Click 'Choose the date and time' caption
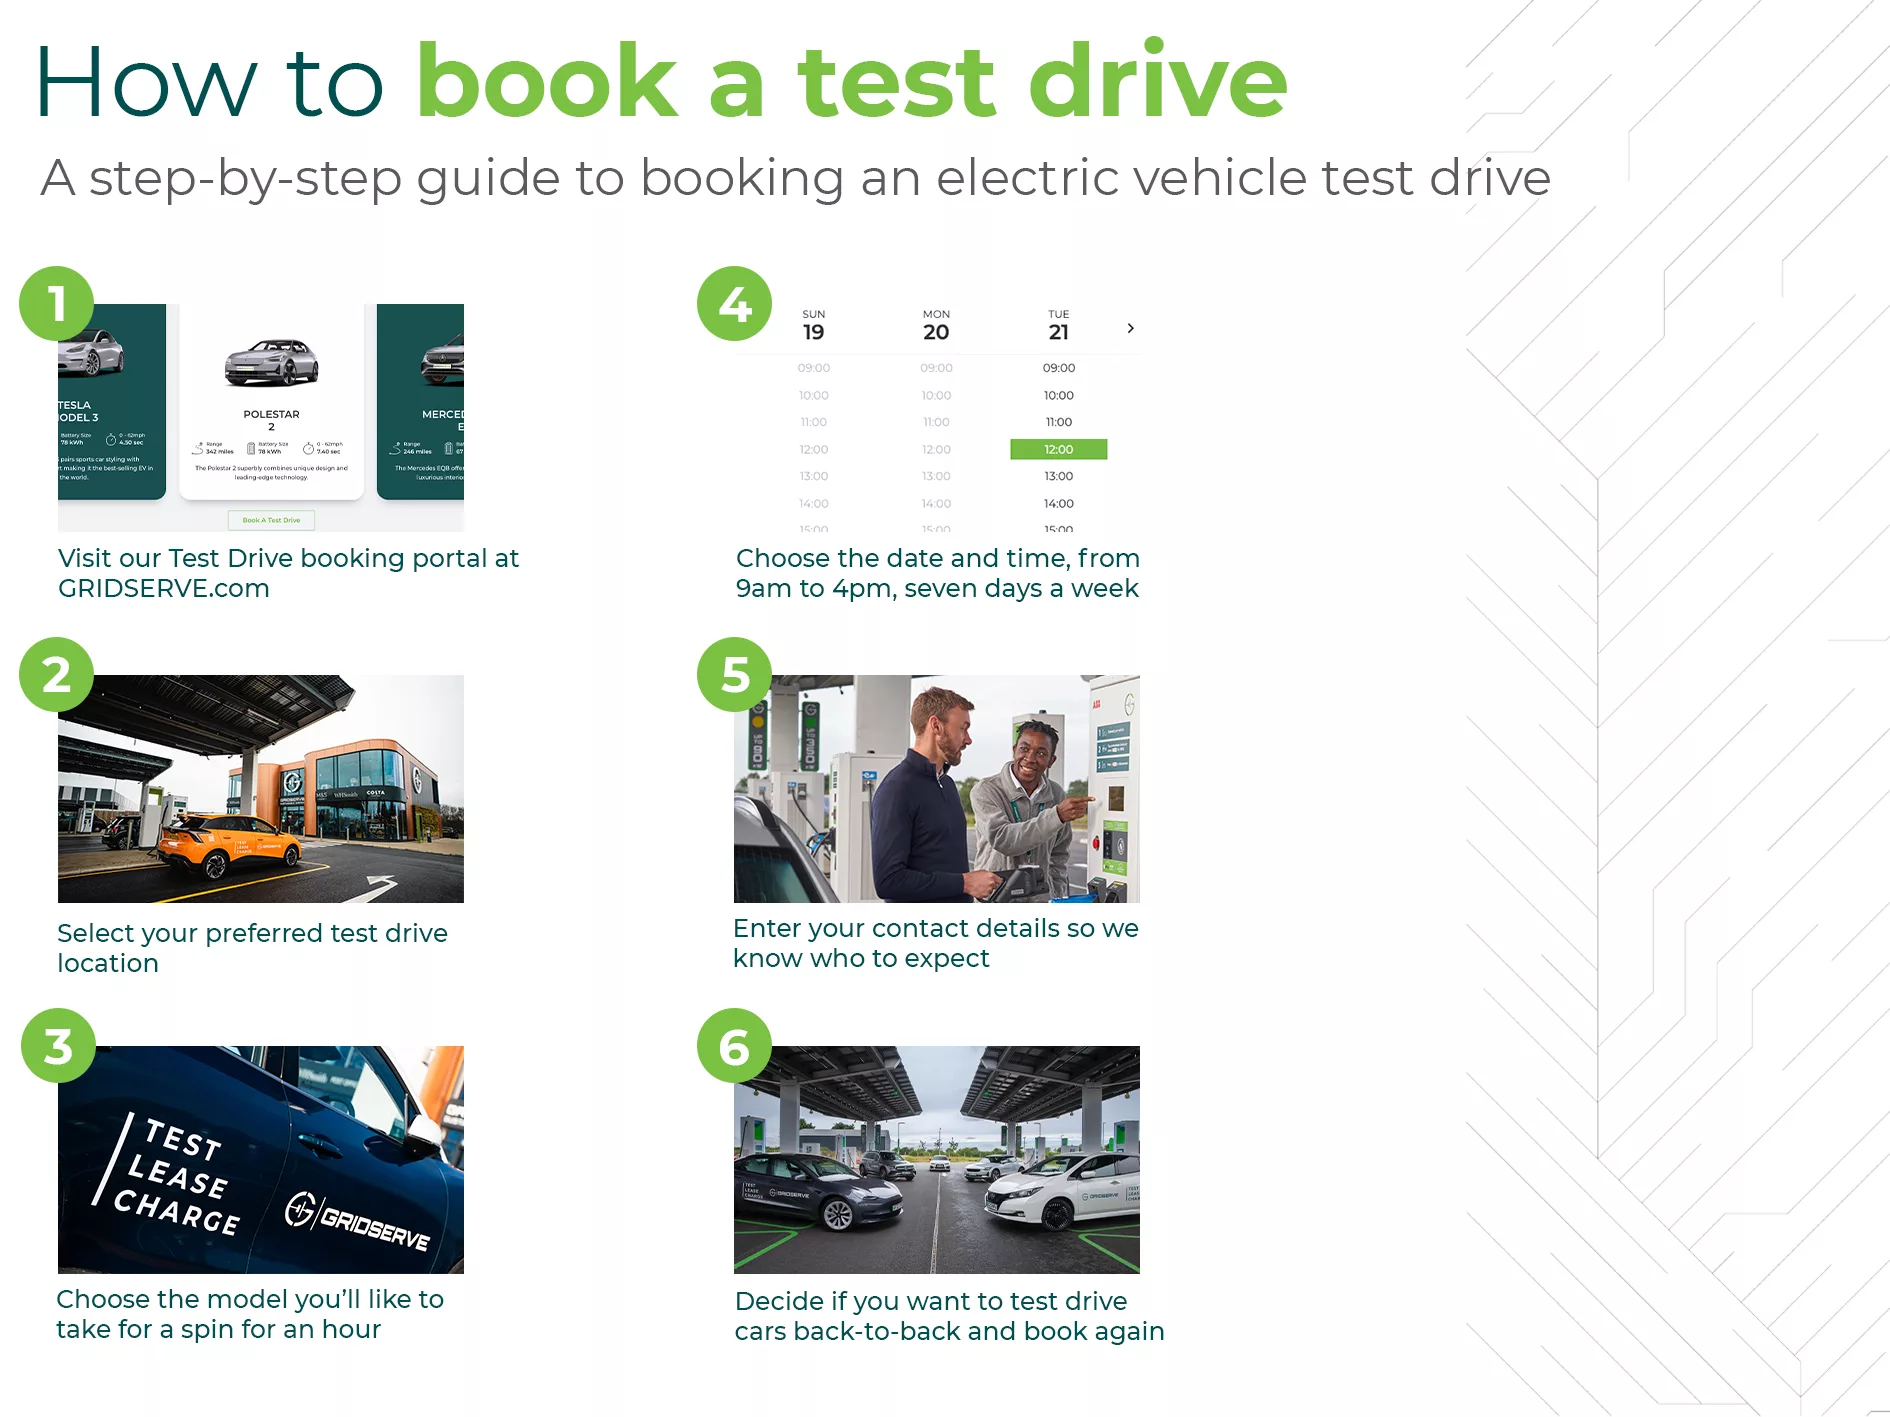 point(938,573)
